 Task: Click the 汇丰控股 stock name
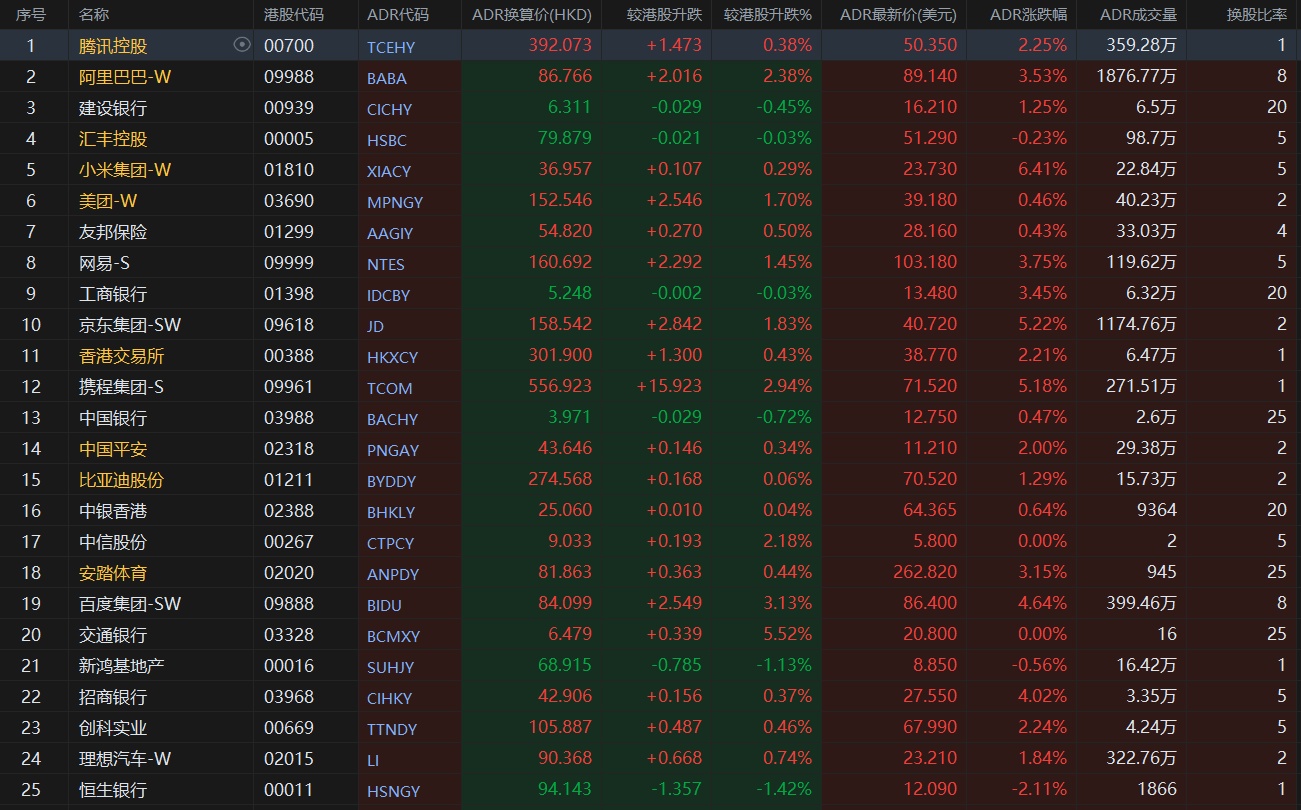click(113, 139)
